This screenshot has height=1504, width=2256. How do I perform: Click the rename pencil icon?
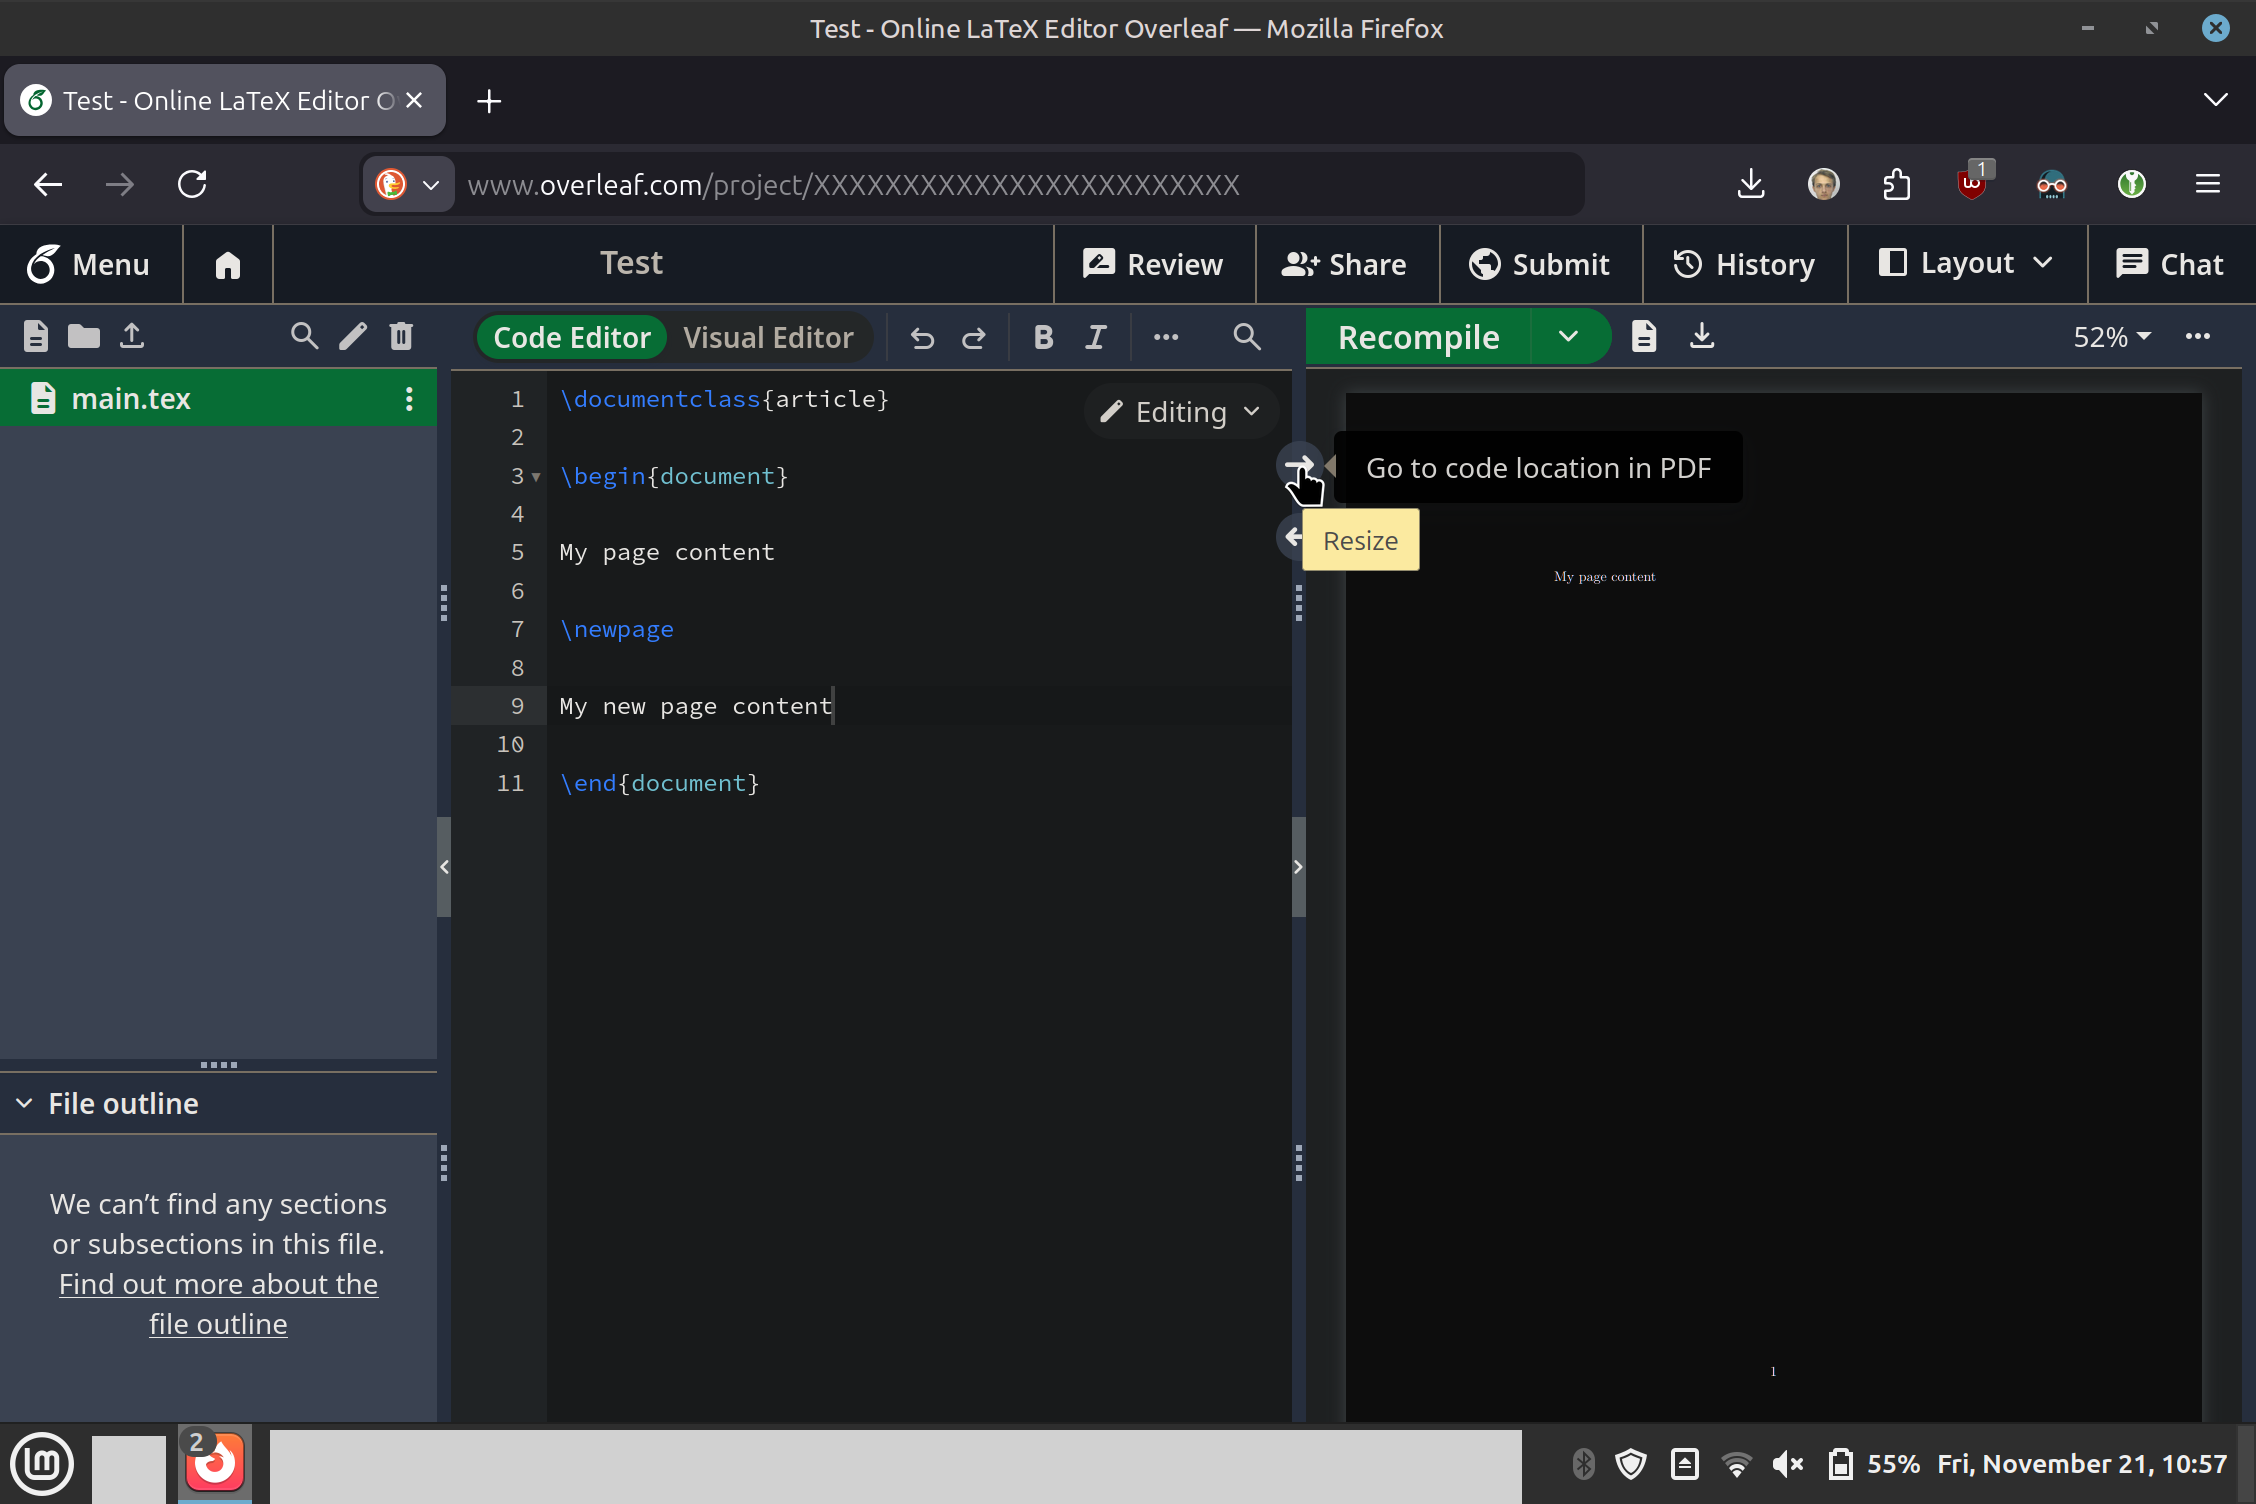pos(353,336)
